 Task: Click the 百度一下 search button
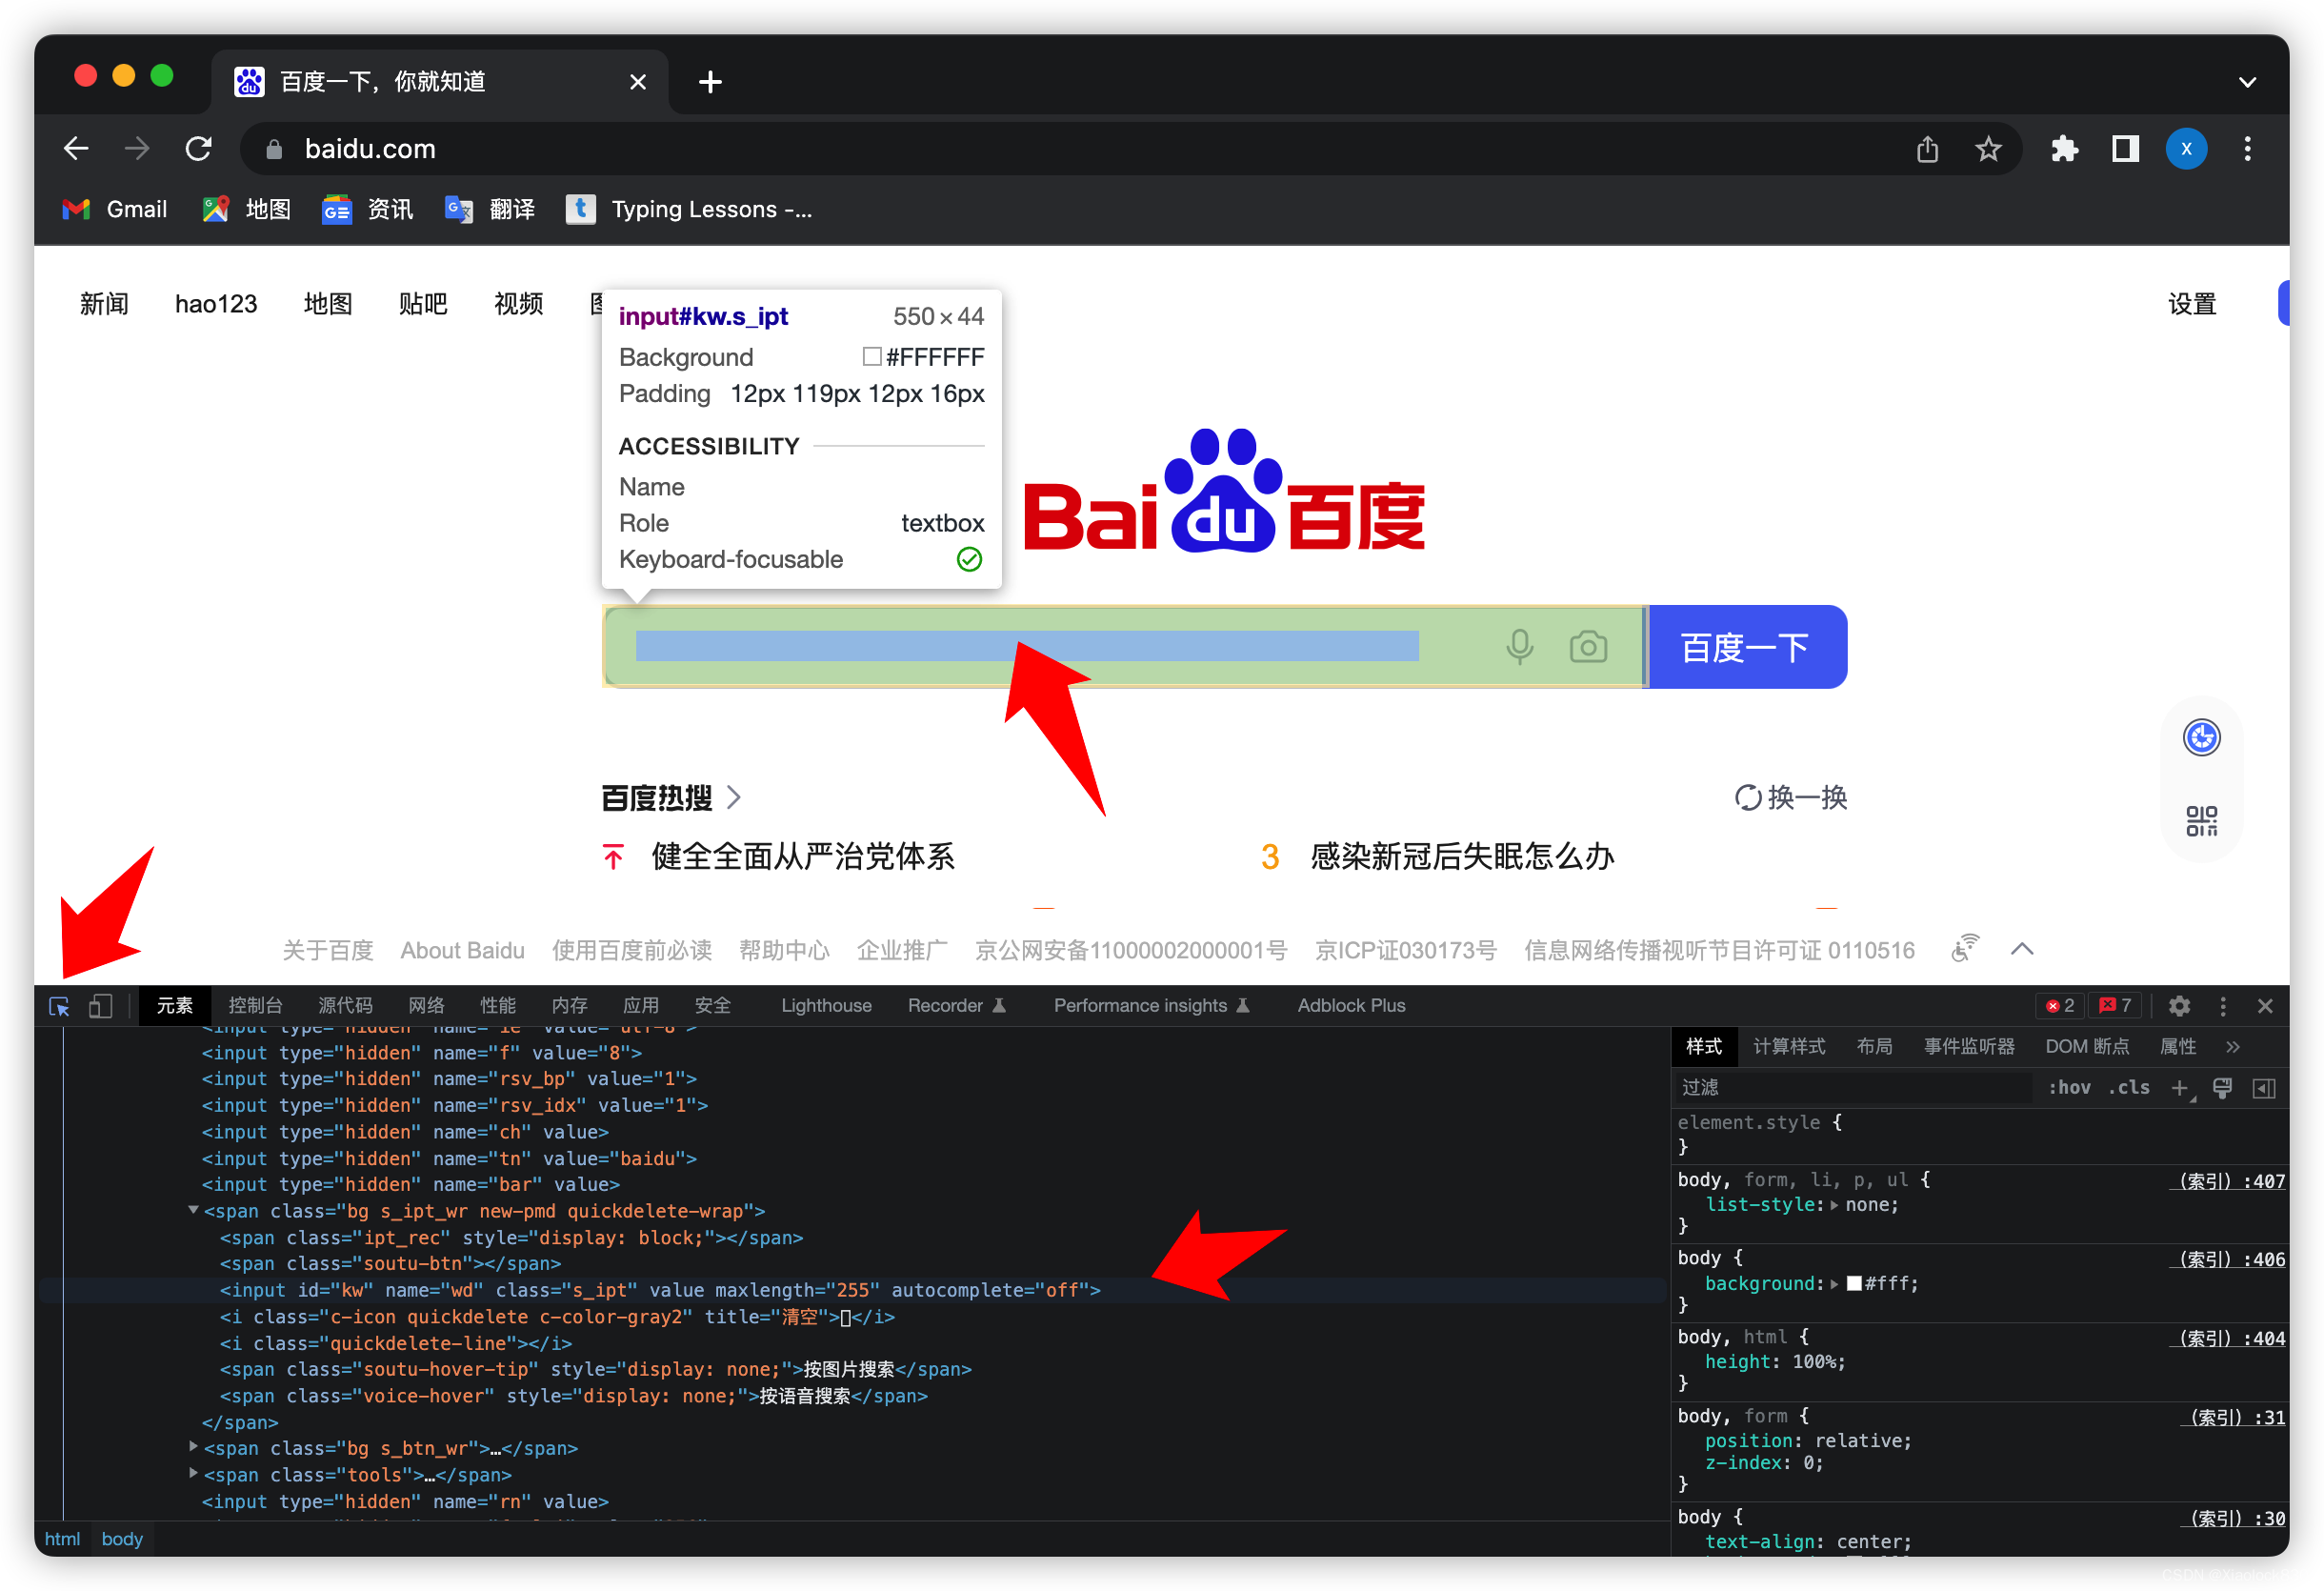click(1746, 647)
